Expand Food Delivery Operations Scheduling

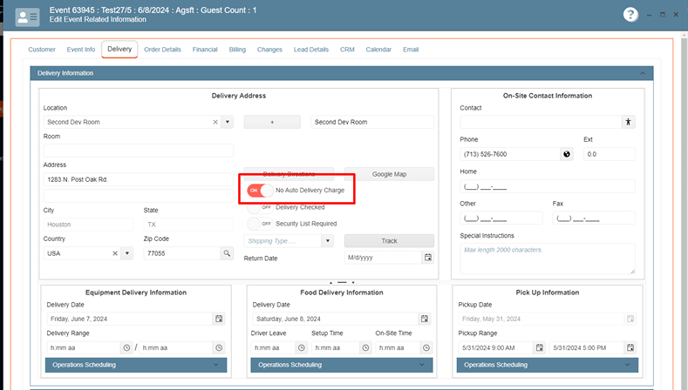342,365
